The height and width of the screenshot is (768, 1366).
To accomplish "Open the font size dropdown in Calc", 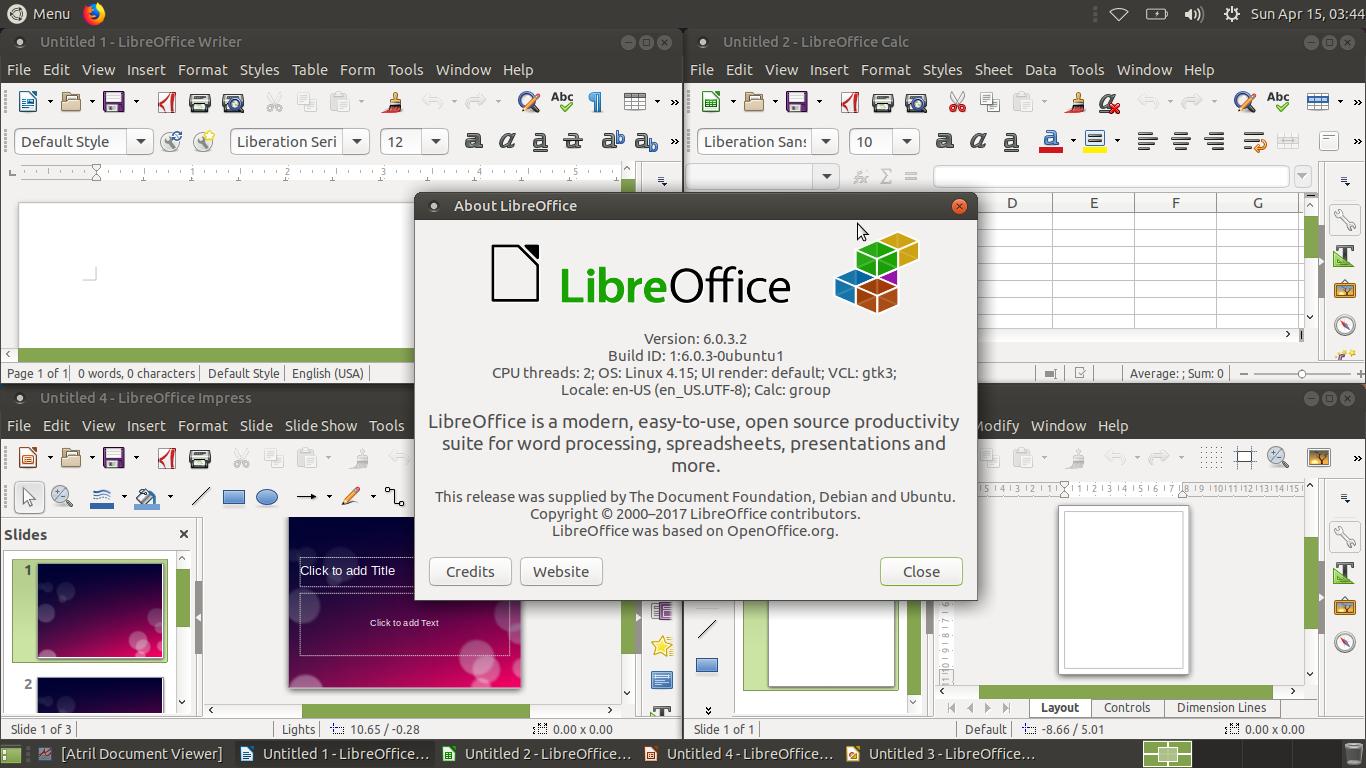I will (x=906, y=141).
